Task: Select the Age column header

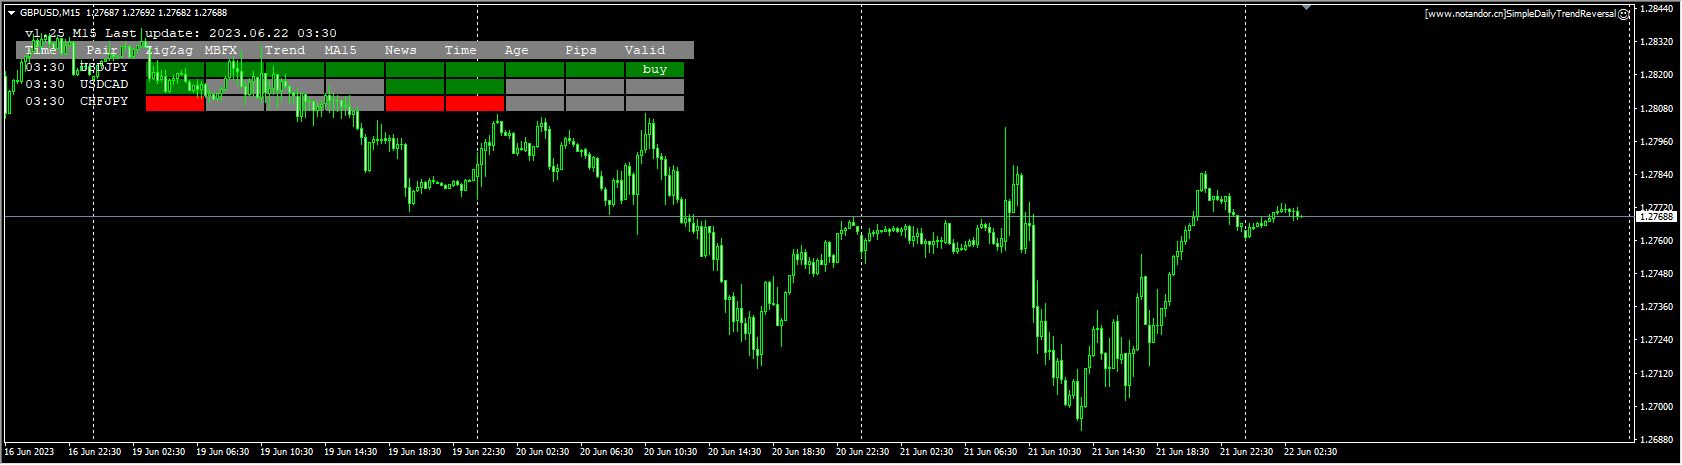Action: [517, 50]
